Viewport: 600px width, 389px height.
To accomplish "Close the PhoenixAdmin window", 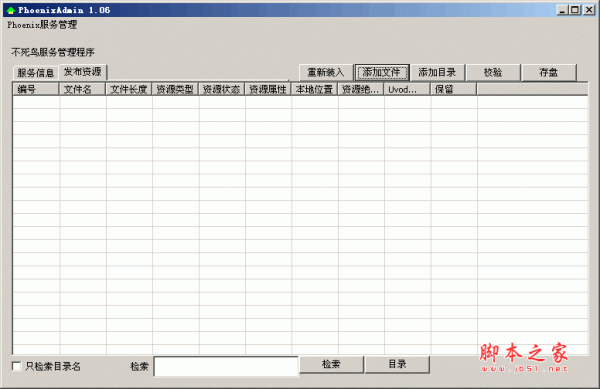I will point(589,10).
